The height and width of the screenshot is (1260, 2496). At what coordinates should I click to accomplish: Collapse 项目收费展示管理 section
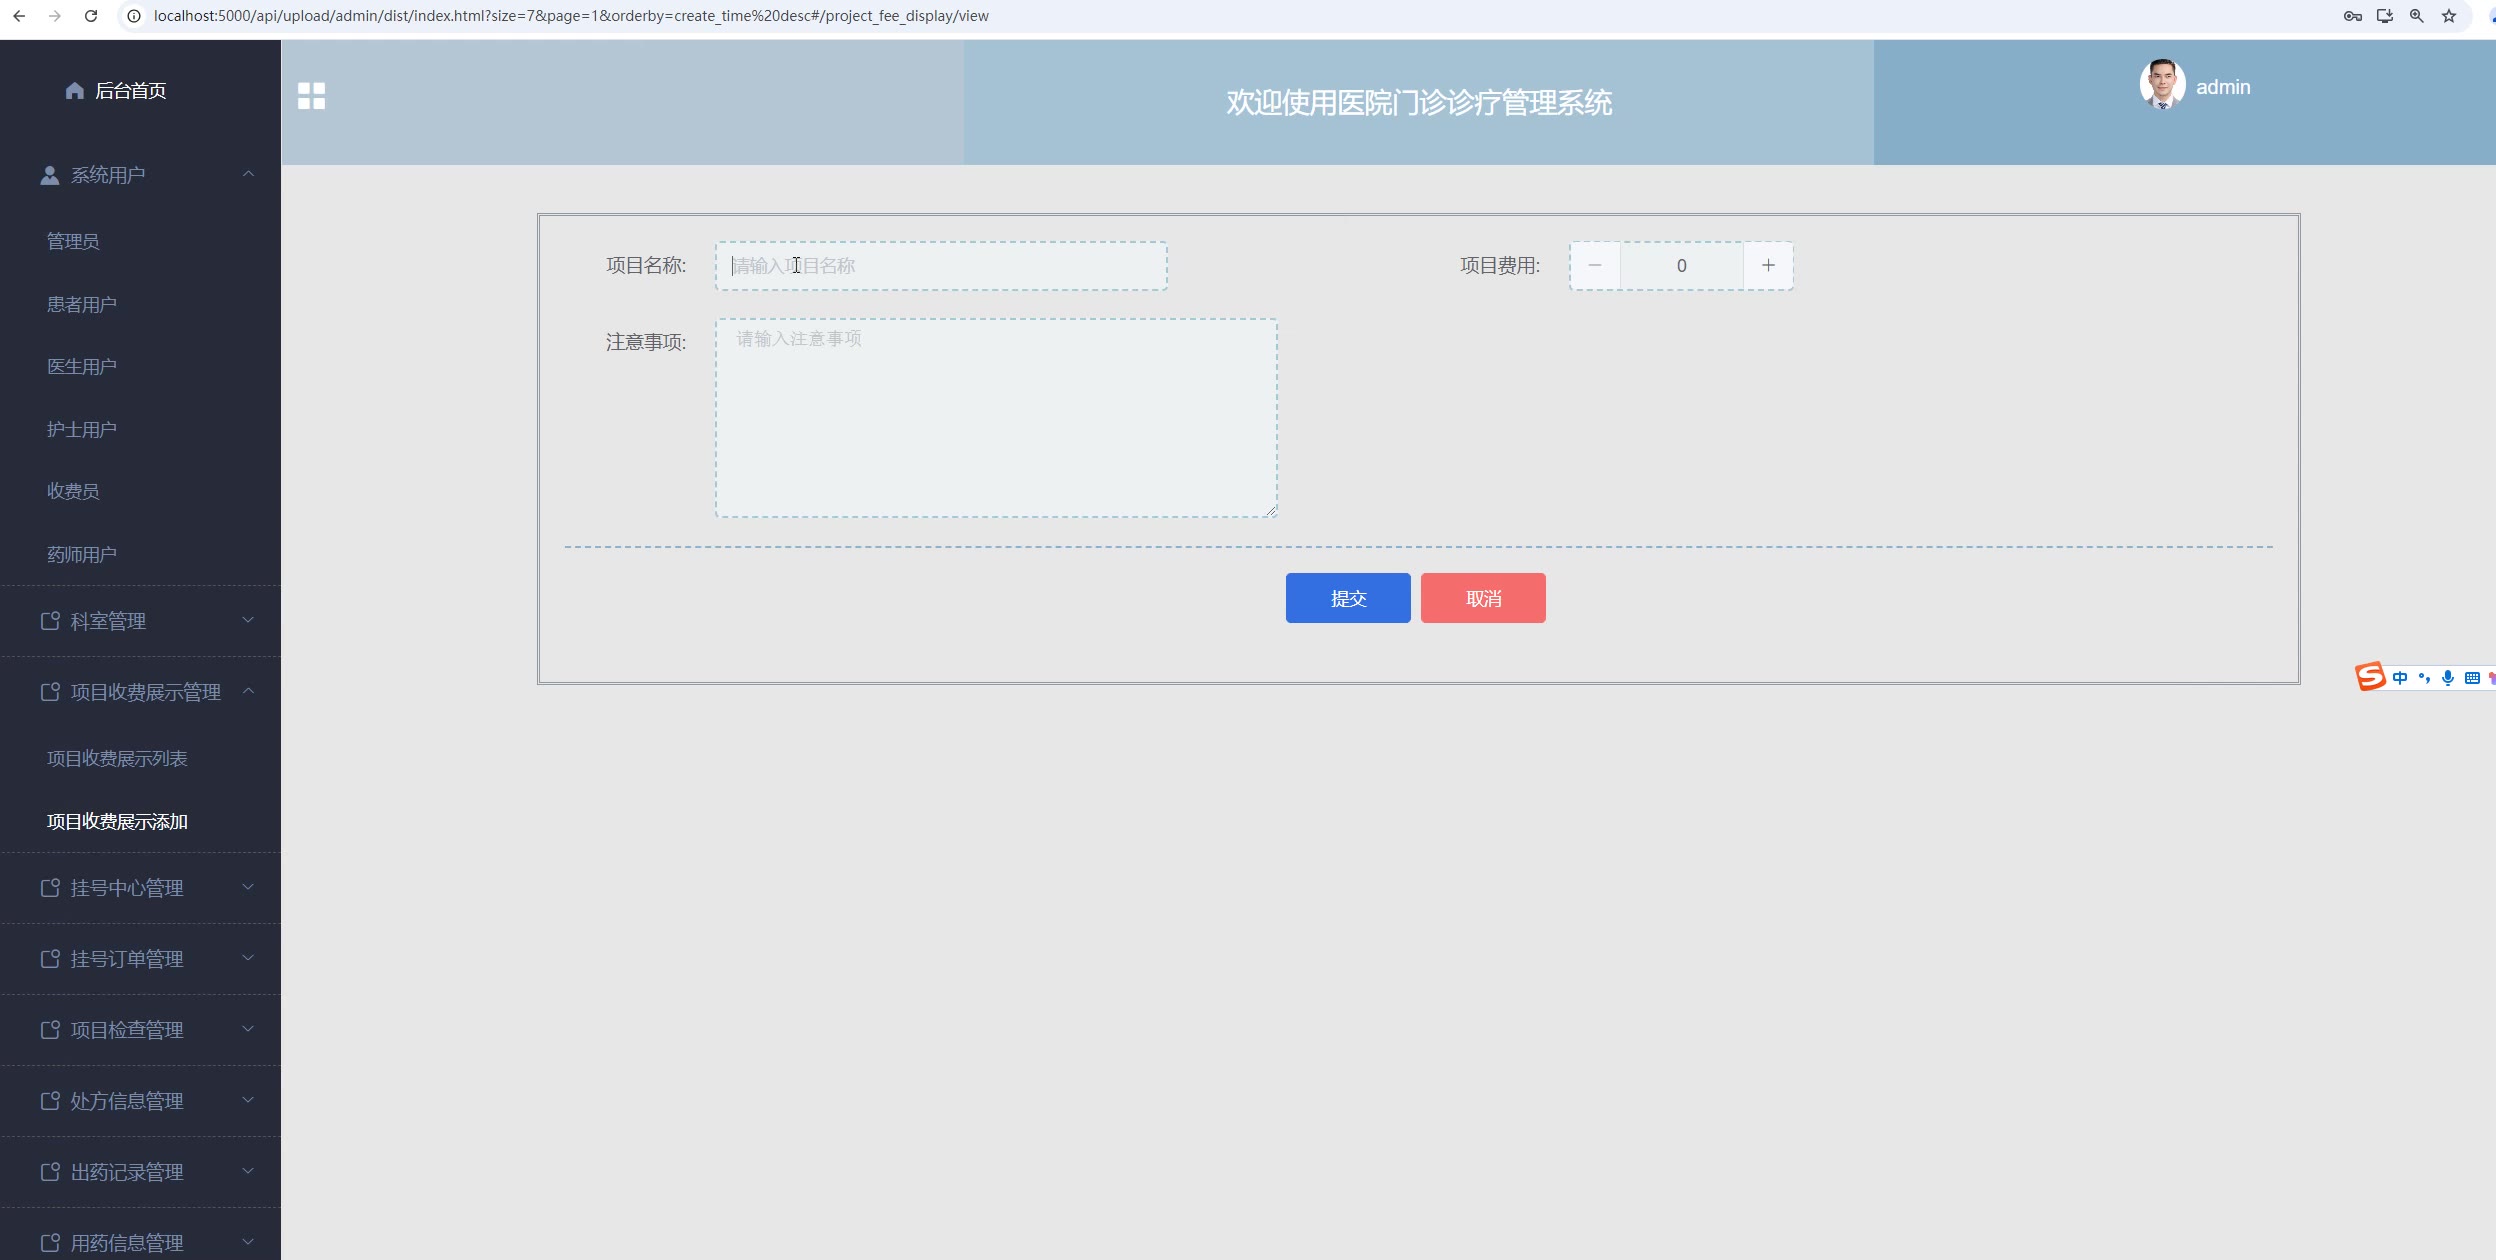tap(248, 692)
